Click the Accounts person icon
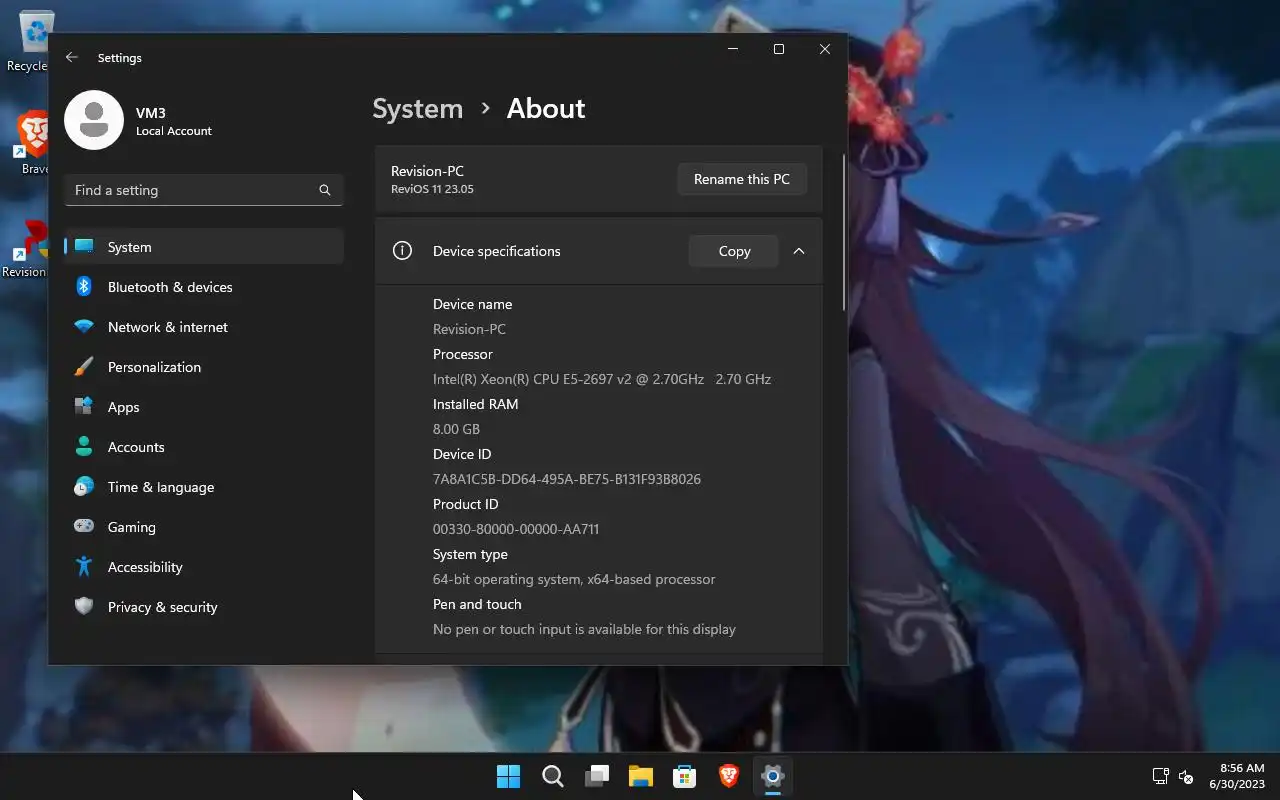This screenshot has height=800, width=1280. click(x=84, y=447)
